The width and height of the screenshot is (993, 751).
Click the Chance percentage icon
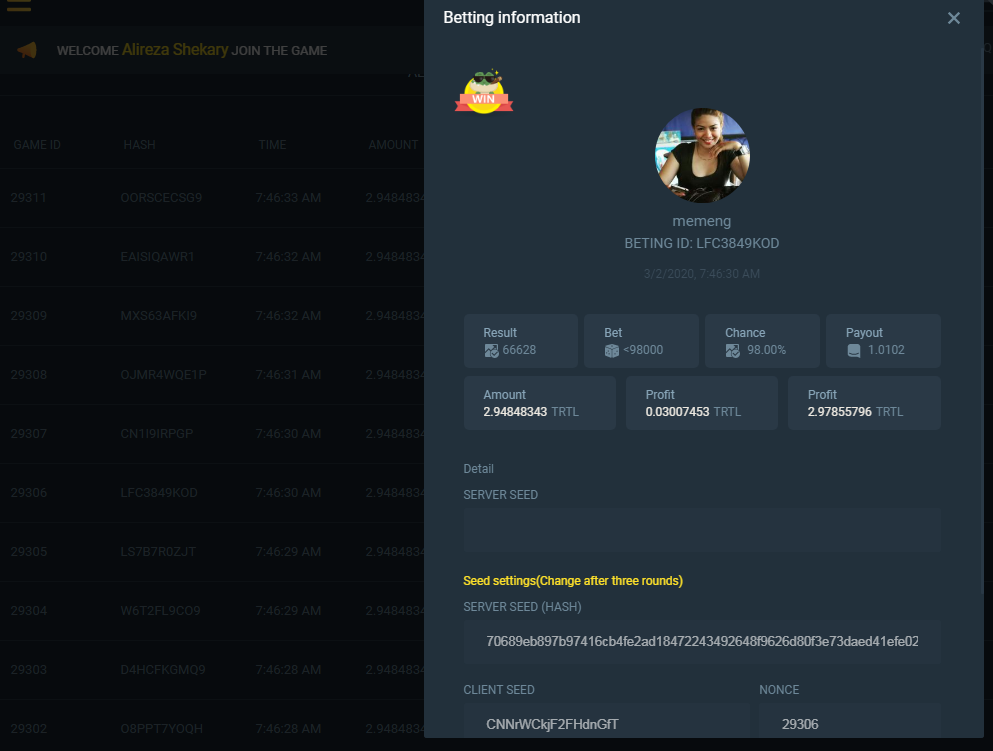[x=733, y=351]
